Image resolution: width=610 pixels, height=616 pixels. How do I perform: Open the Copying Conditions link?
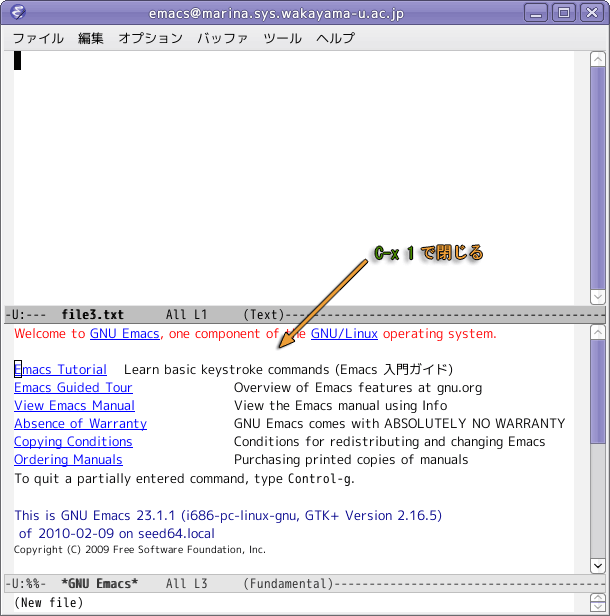[73, 442]
